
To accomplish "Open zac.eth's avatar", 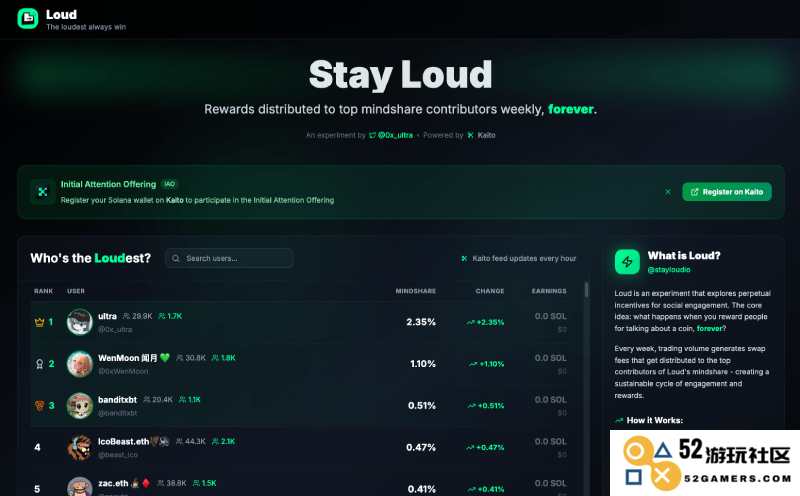I will tap(80, 487).
